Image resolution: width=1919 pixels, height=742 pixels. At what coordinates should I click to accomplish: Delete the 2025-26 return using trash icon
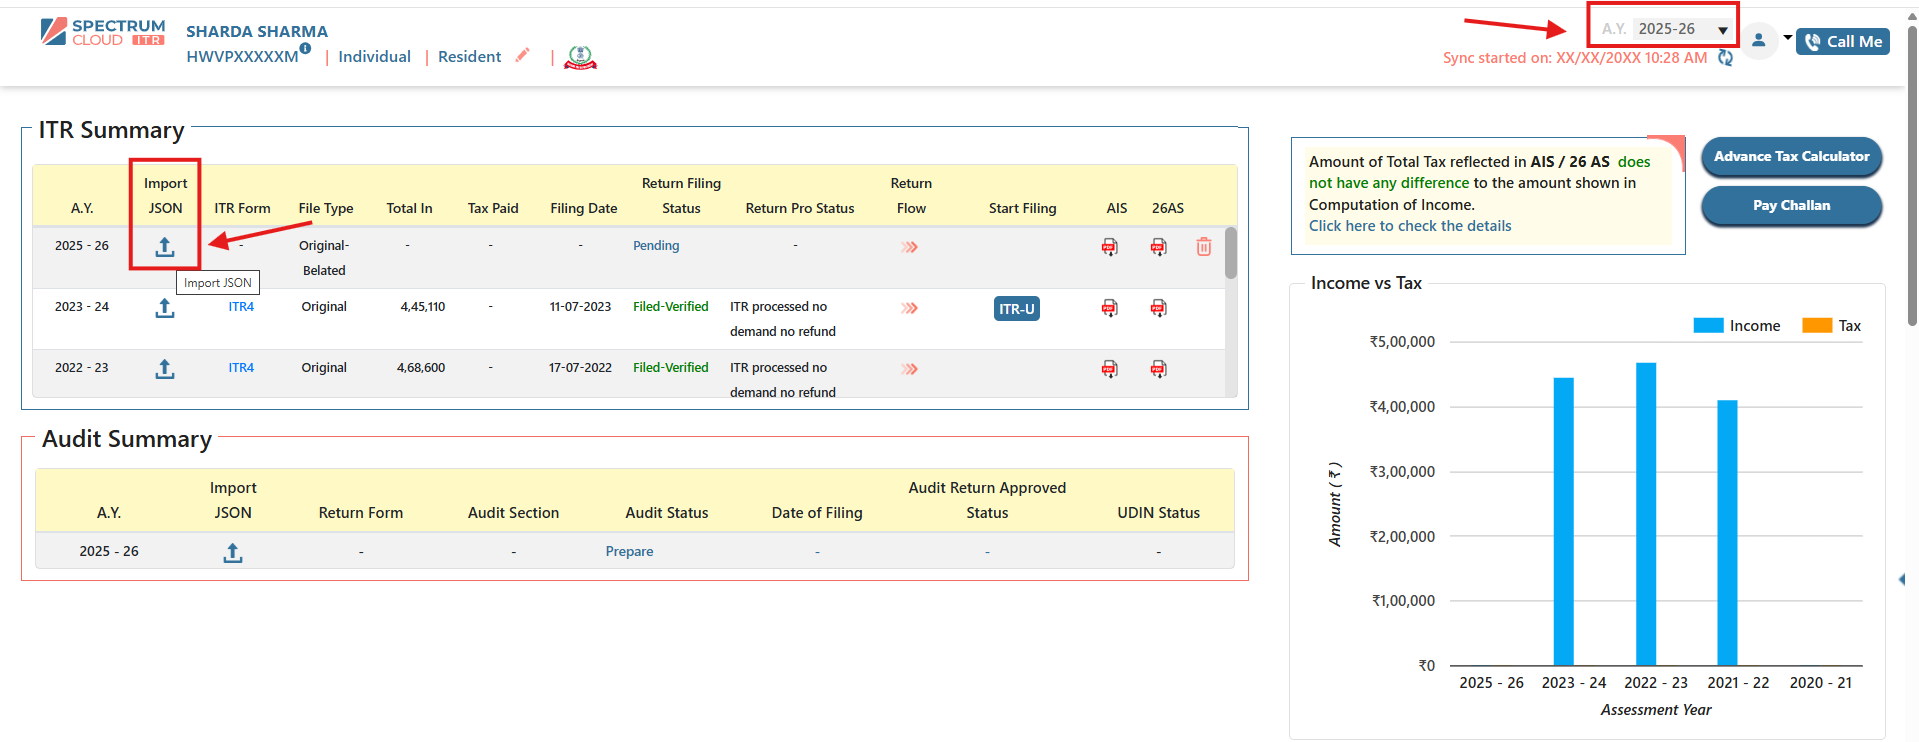coord(1204,247)
